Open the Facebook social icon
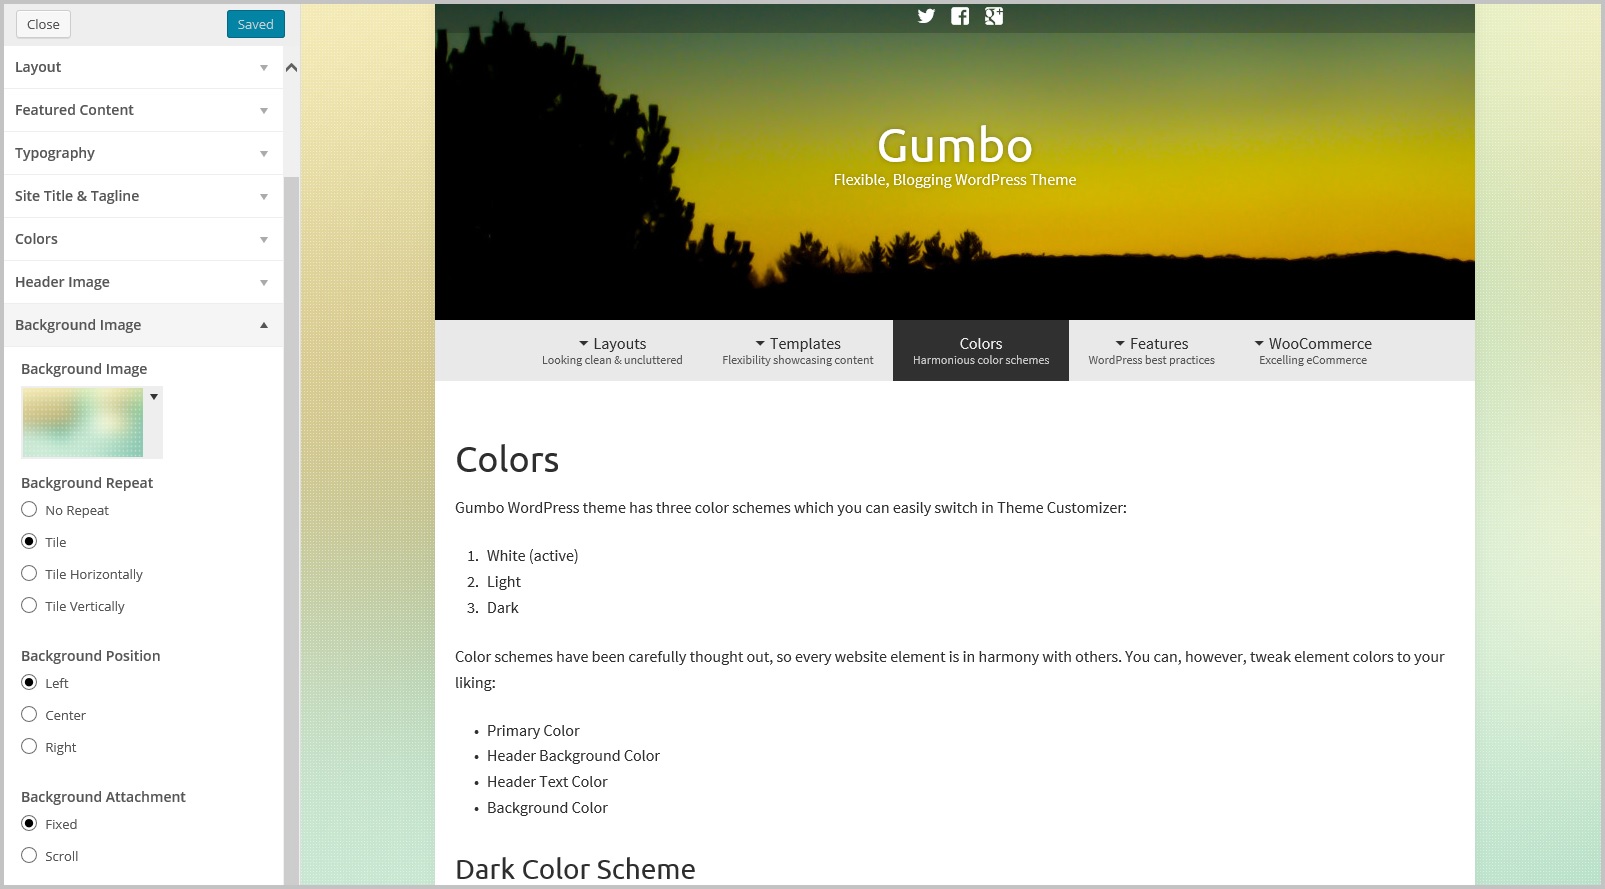 [960, 16]
